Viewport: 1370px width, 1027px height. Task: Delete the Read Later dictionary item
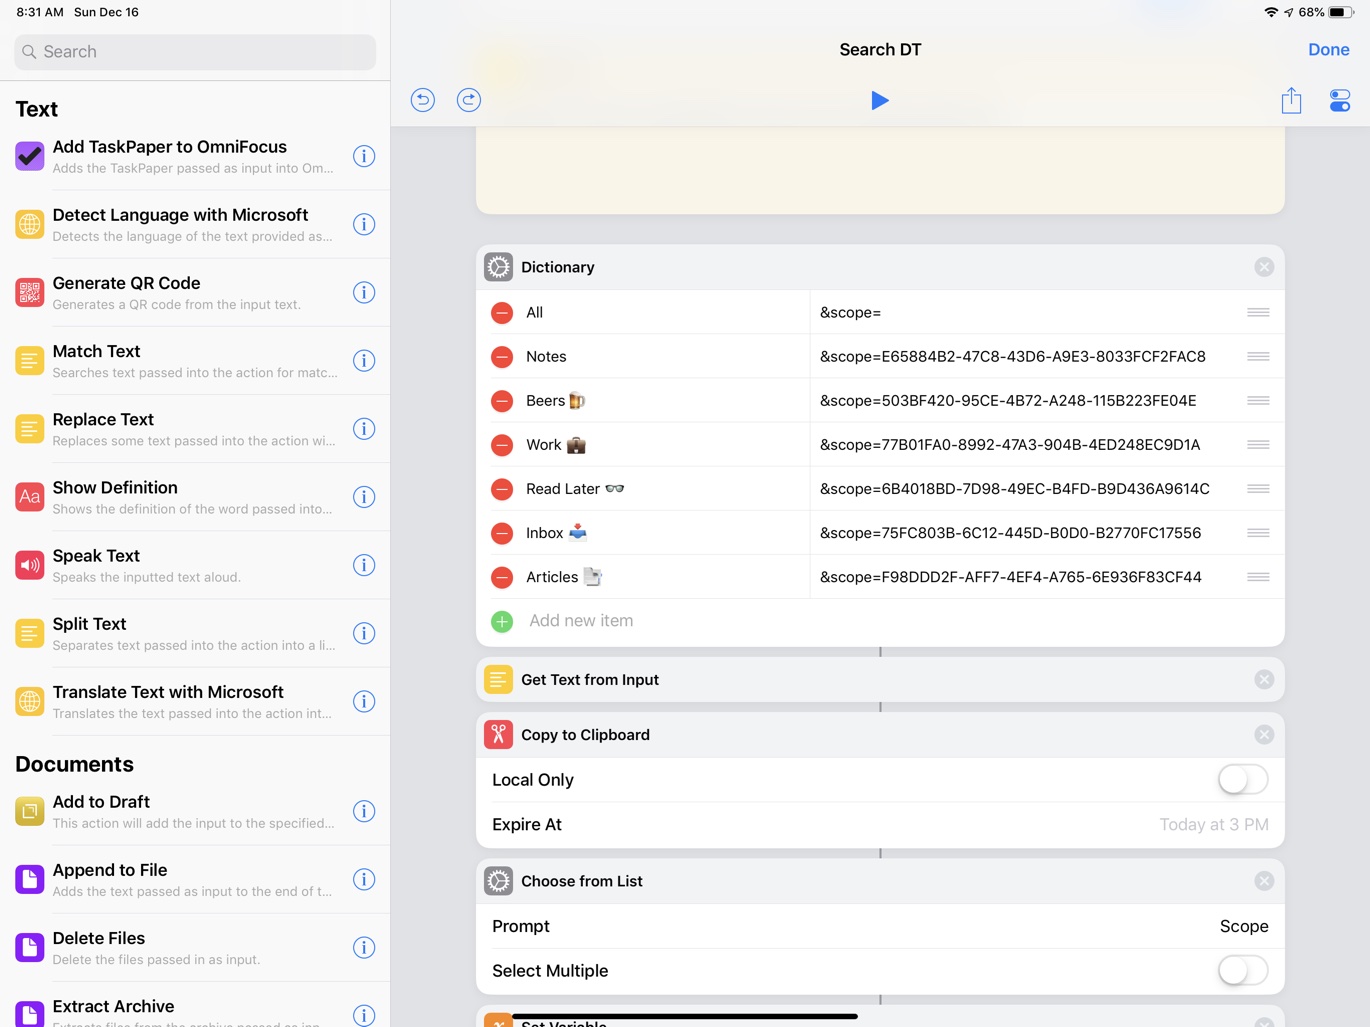point(502,489)
